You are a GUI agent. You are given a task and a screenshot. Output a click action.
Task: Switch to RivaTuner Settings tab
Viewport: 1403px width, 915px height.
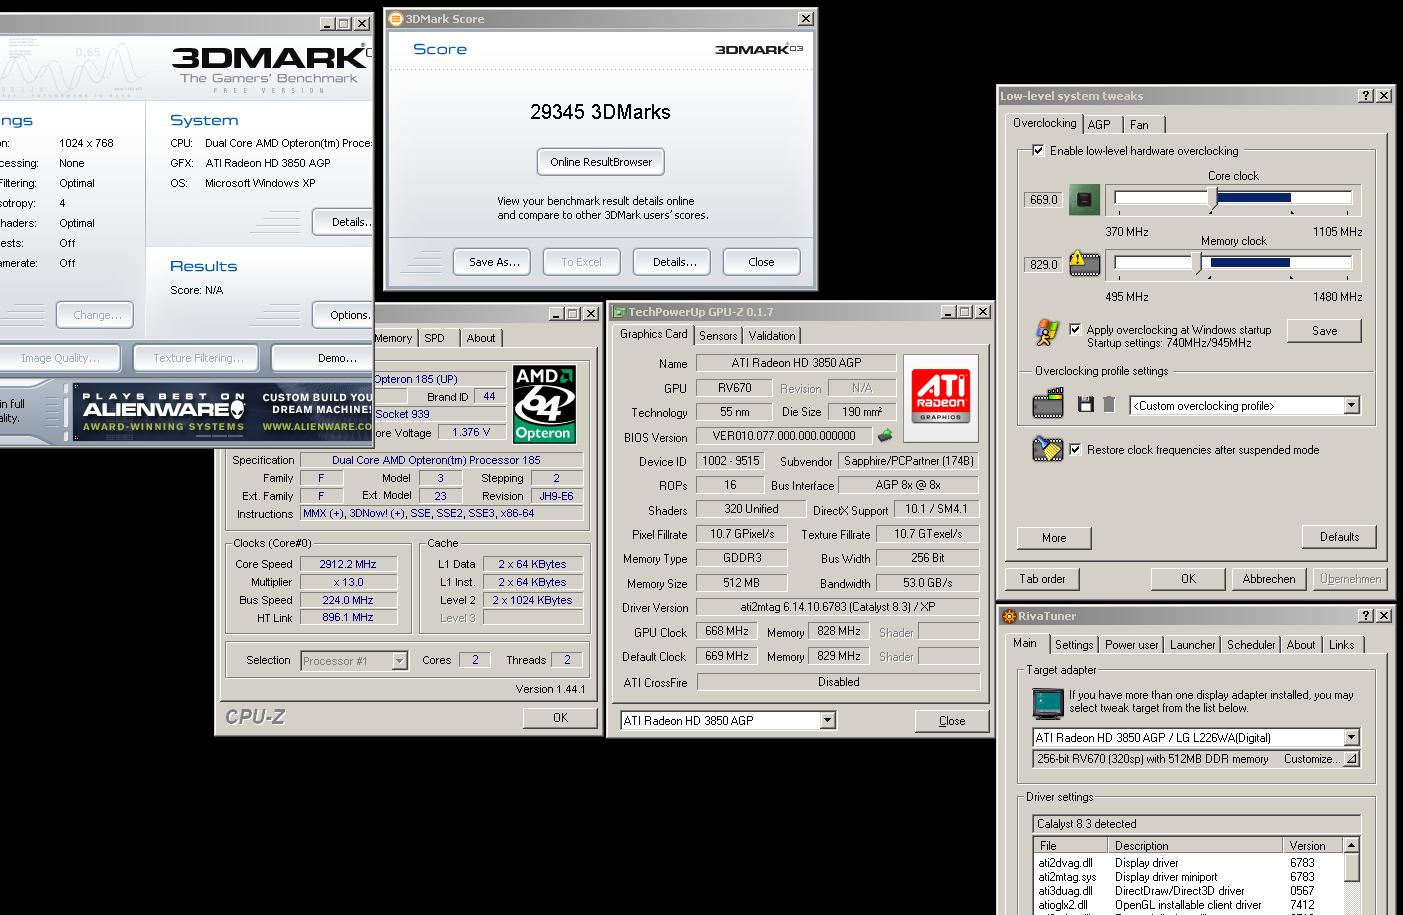1074,645
